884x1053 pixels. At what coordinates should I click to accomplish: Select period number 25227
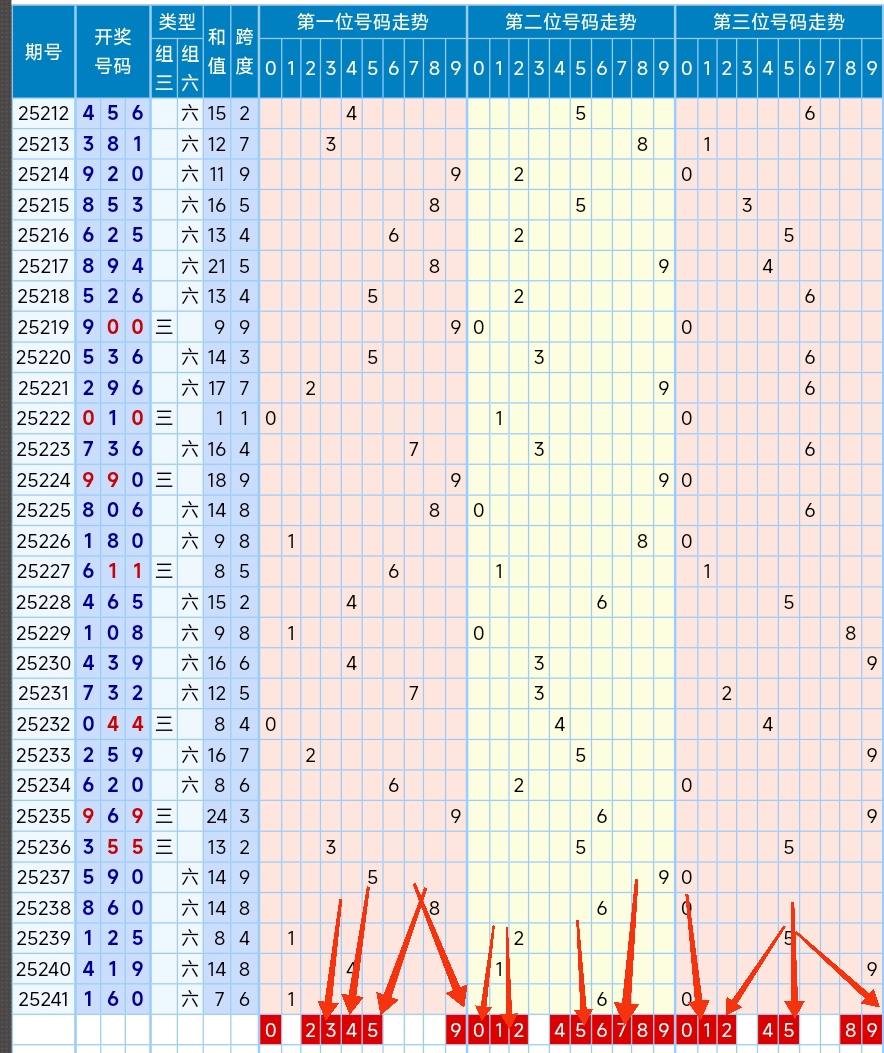[44, 571]
